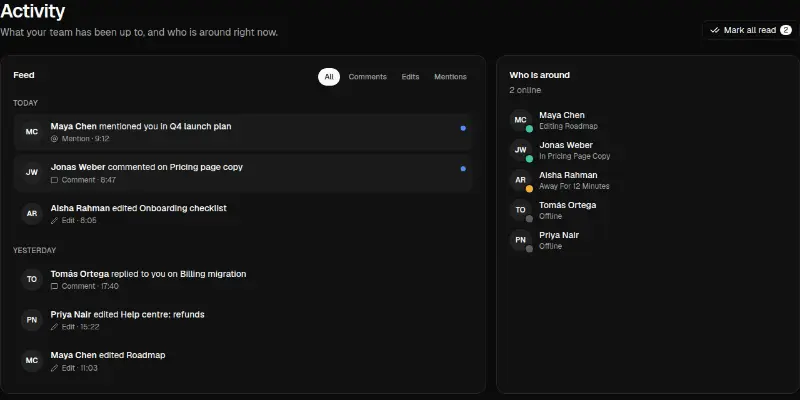Click the TODAY section label
Screen dimensions: 800x400
tap(26, 103)
